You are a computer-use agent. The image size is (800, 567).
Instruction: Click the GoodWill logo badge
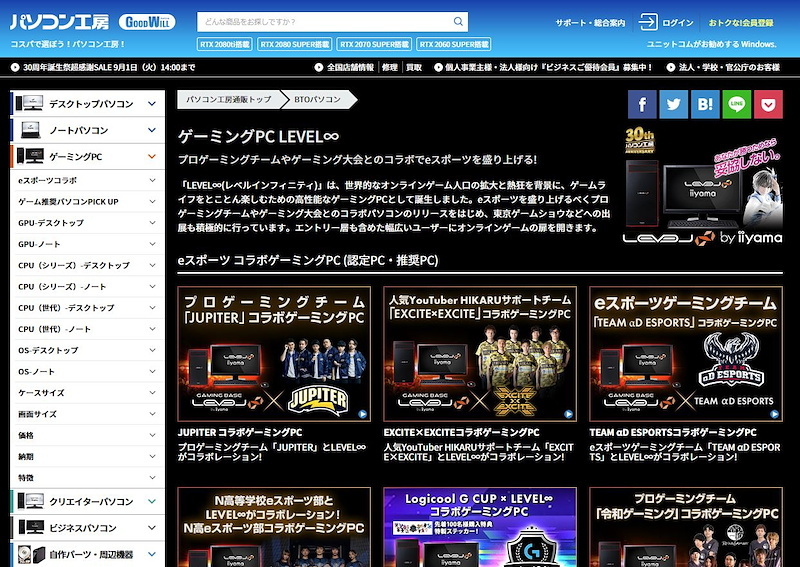[147, 22]
